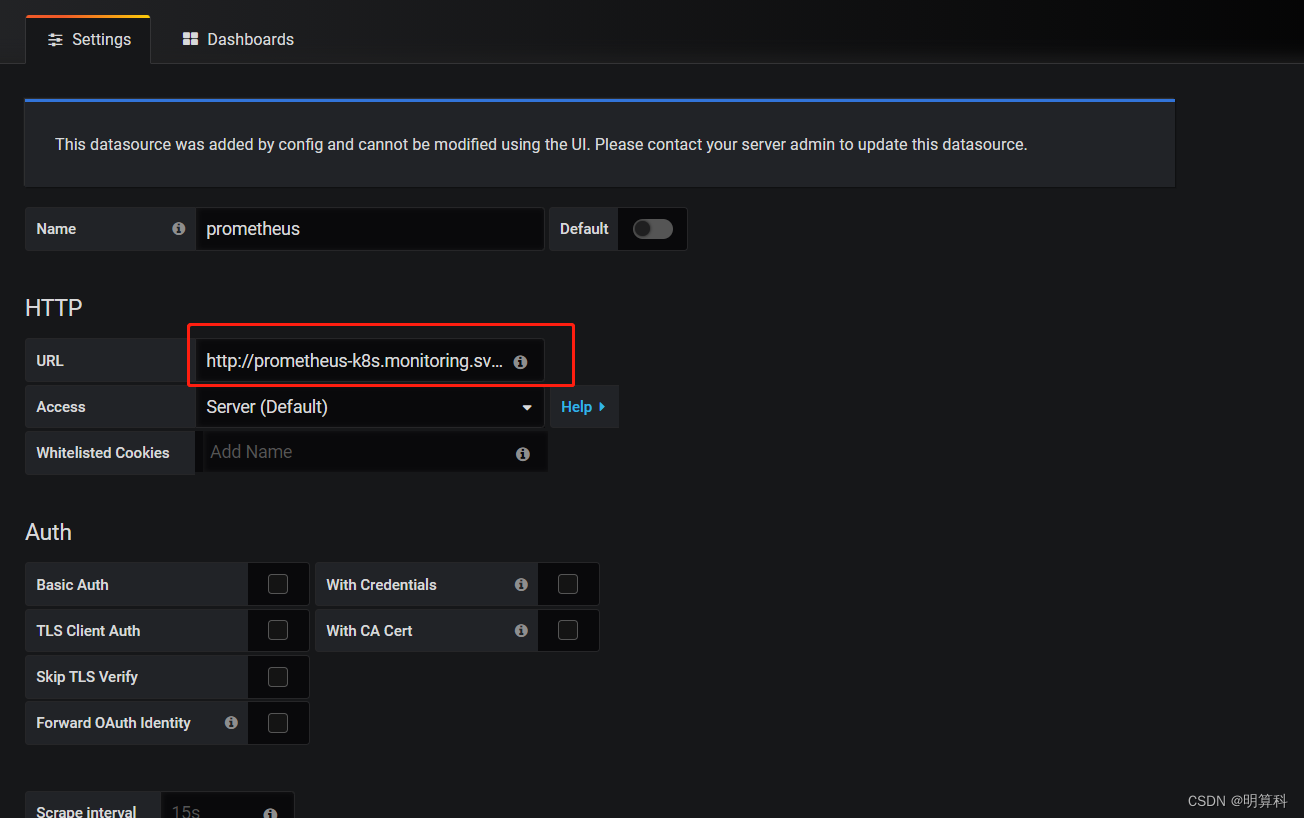Viewport: 1304px width, 818px height.
Task: Click the Dashboards tab grid icon
Action: coord(190,39)
